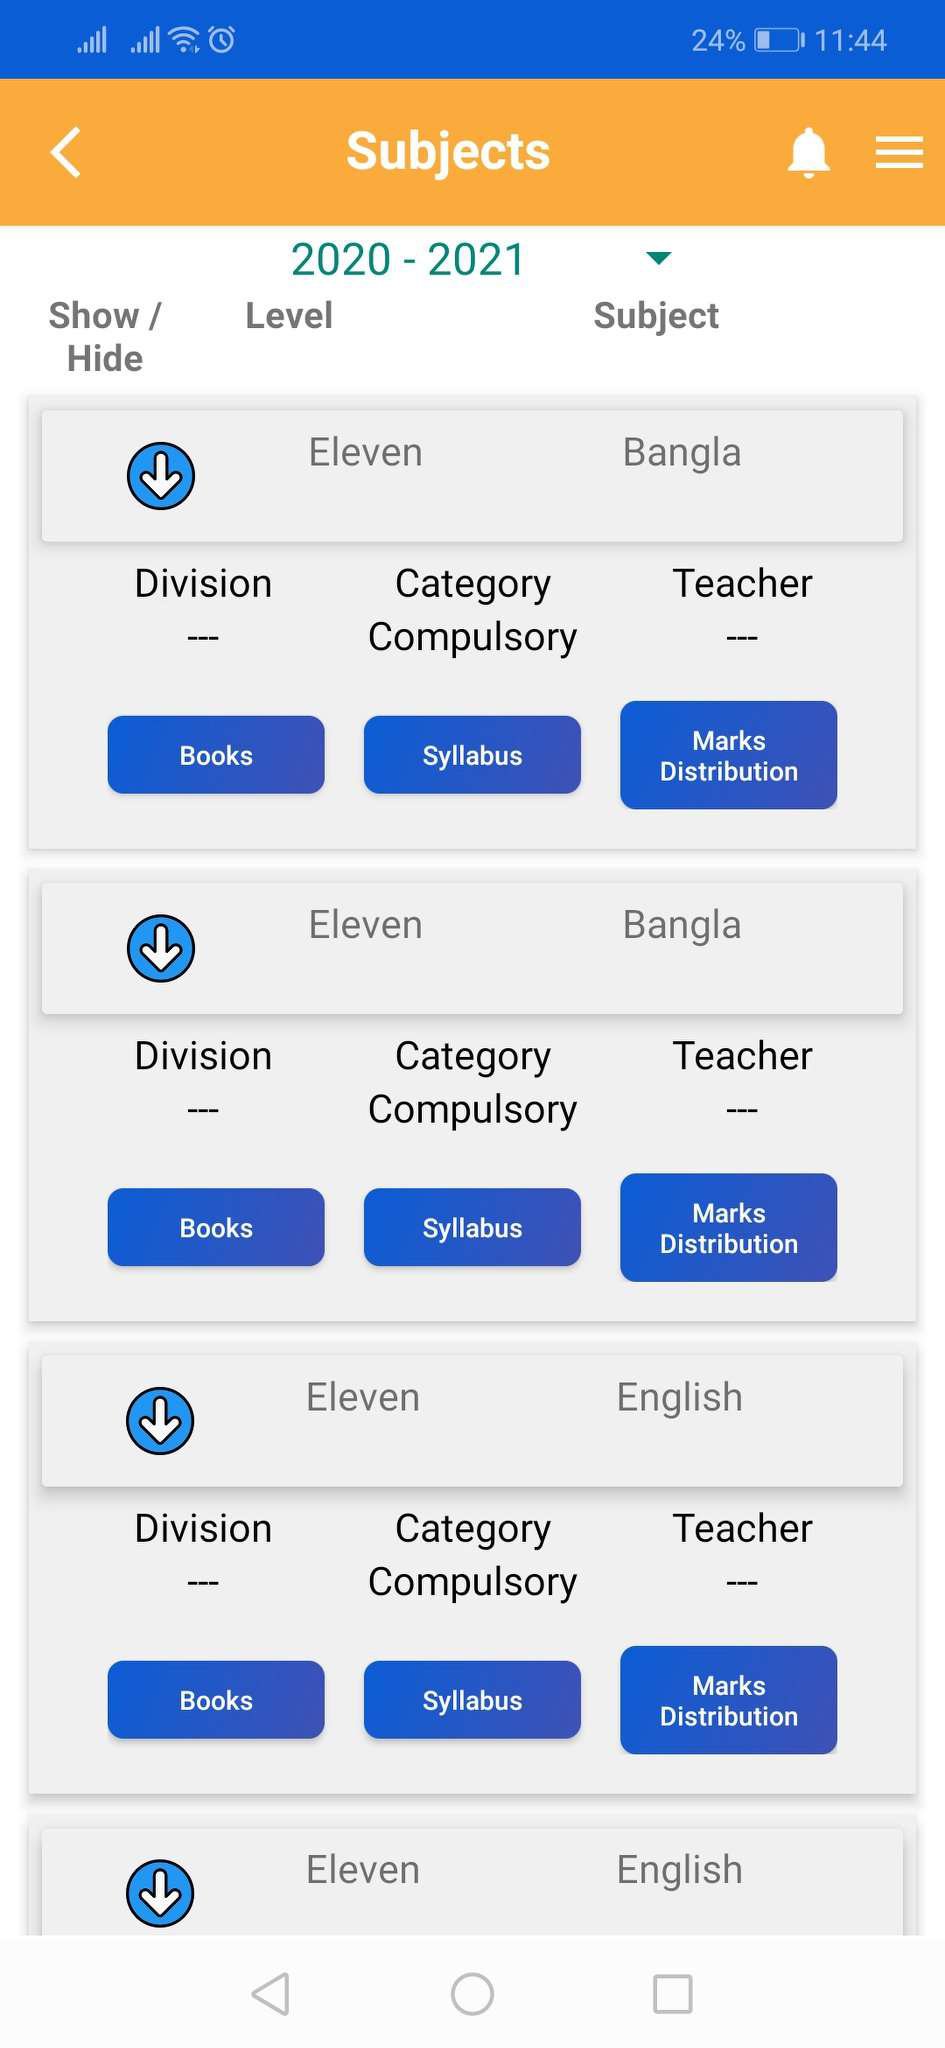Select the 2020 - 2021 session text
Screen dimensions: 945x2048
click(408, 259)
